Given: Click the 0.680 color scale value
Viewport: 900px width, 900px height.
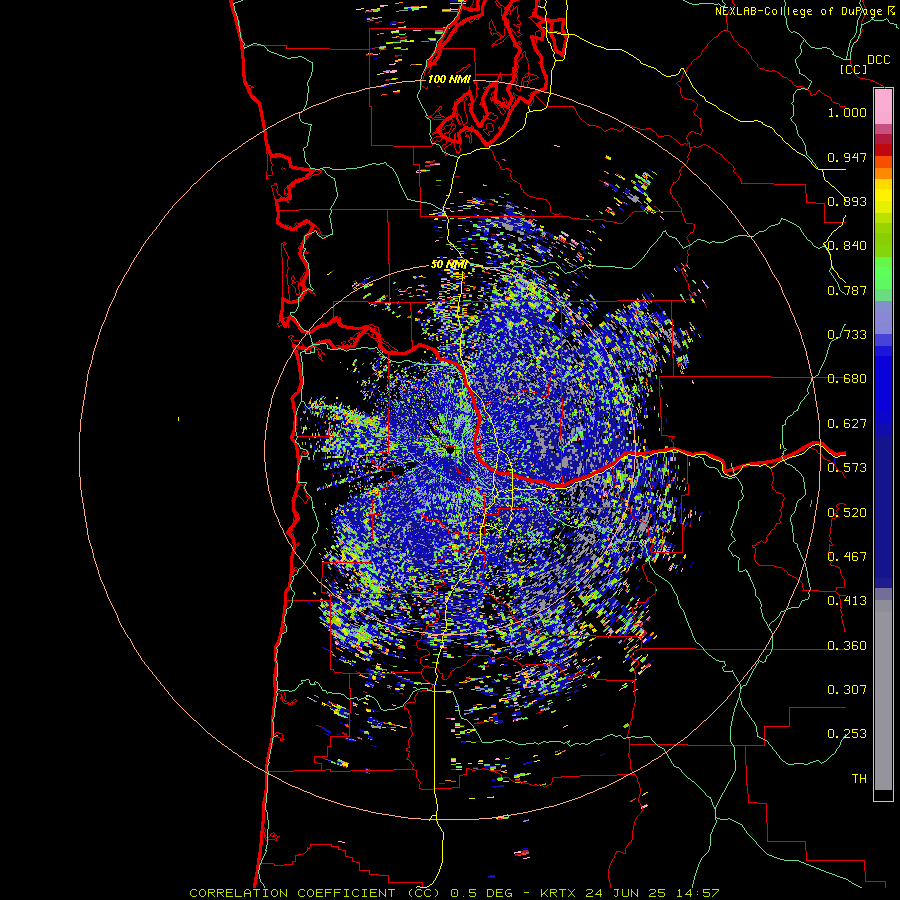Looking at the screenshot, I should 847,379.
